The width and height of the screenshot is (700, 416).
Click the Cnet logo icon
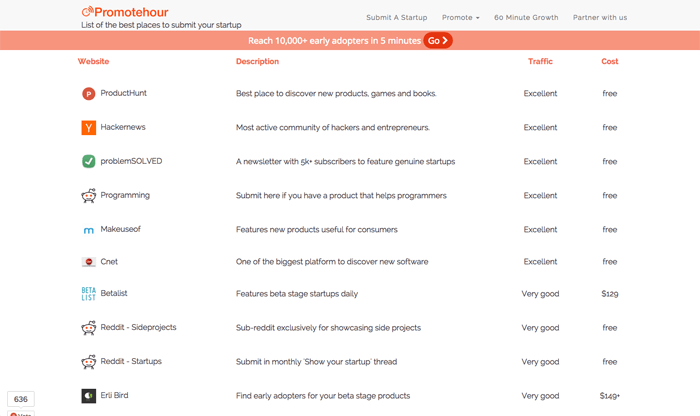coord(88,262)
